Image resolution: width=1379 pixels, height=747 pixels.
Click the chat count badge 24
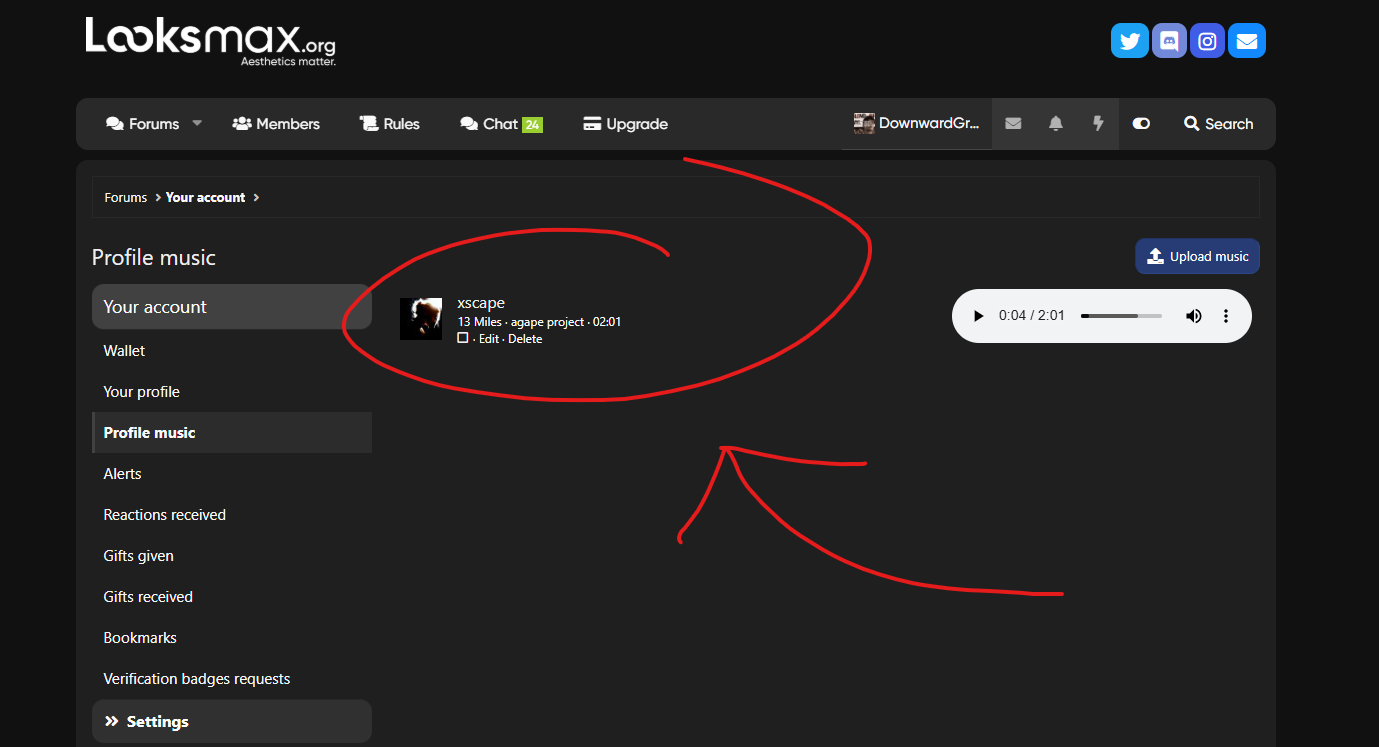[532, 125]
